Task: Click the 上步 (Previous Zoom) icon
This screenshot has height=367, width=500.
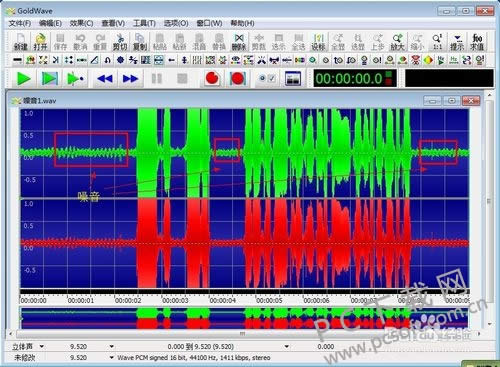Action: (378, 42)
